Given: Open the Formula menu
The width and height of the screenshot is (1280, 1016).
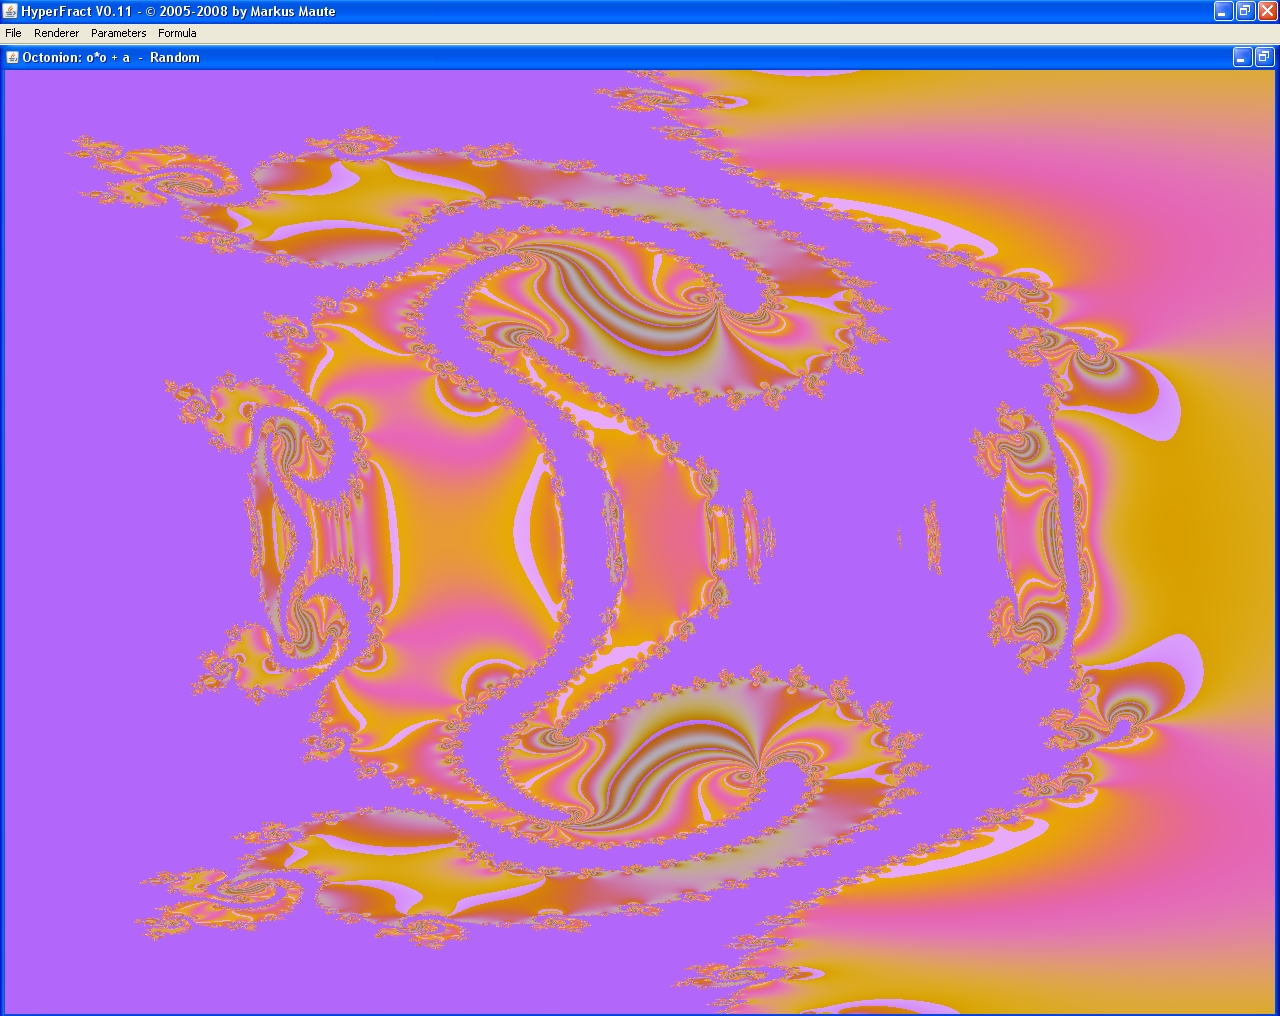Looking at the screenshot, I should tap(177, 33).
